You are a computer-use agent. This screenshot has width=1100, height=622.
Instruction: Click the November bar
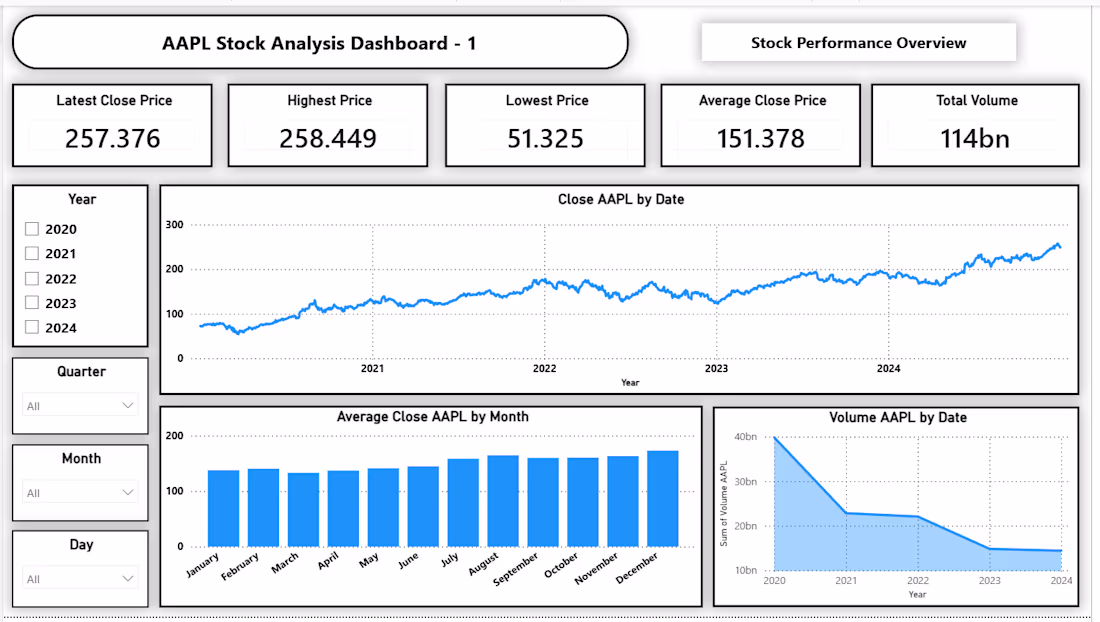point(623,501)
